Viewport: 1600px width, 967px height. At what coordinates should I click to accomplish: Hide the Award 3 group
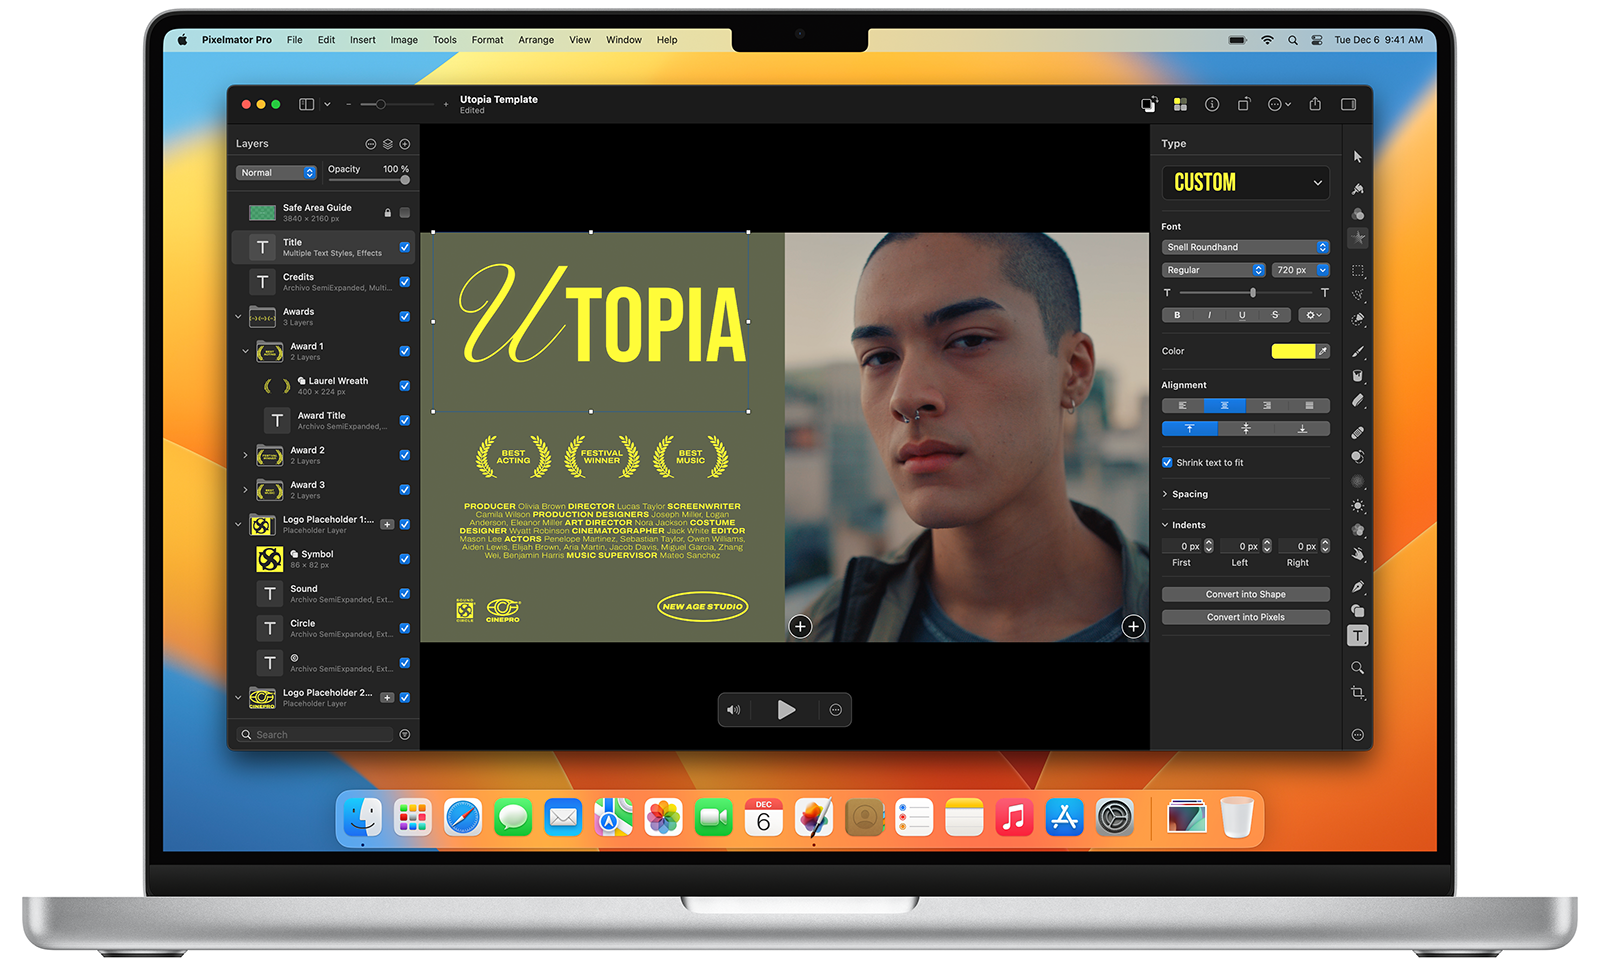[x=405, y=490]
